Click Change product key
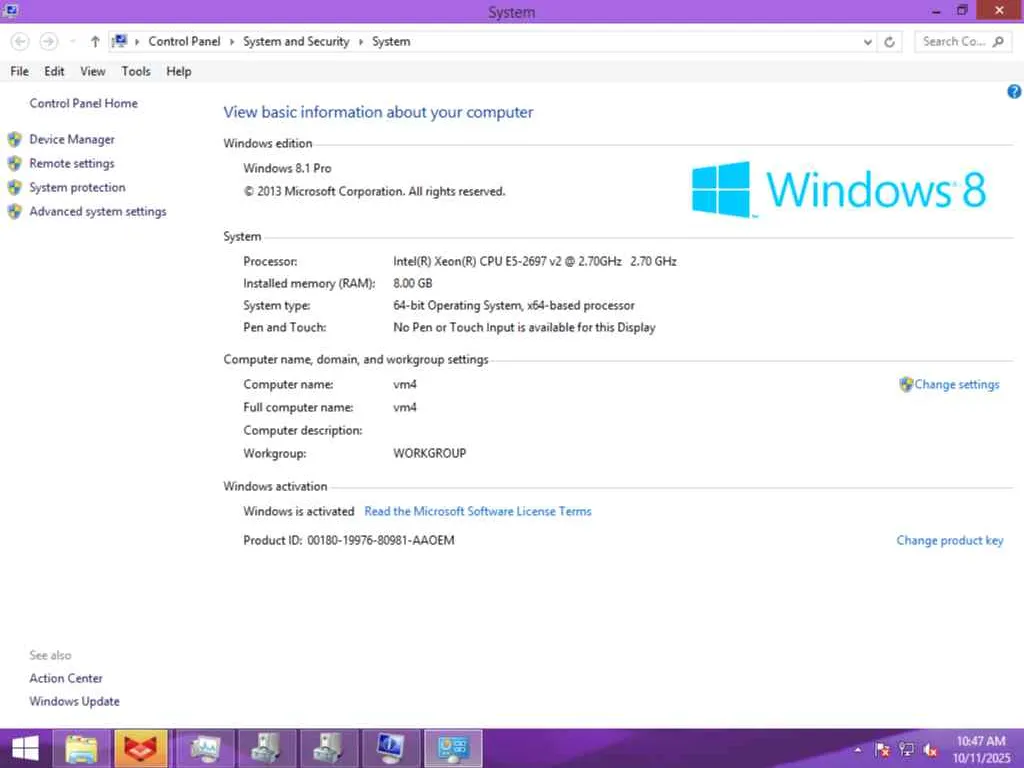The width and height of the screenshot is (1024, 768). [950, 540]
